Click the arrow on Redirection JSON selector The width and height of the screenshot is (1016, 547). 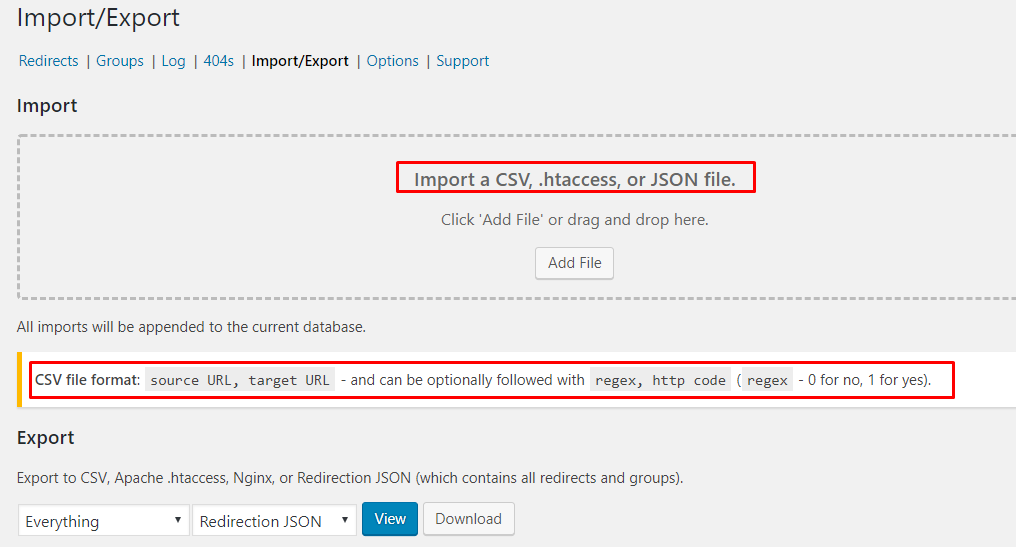345,520
